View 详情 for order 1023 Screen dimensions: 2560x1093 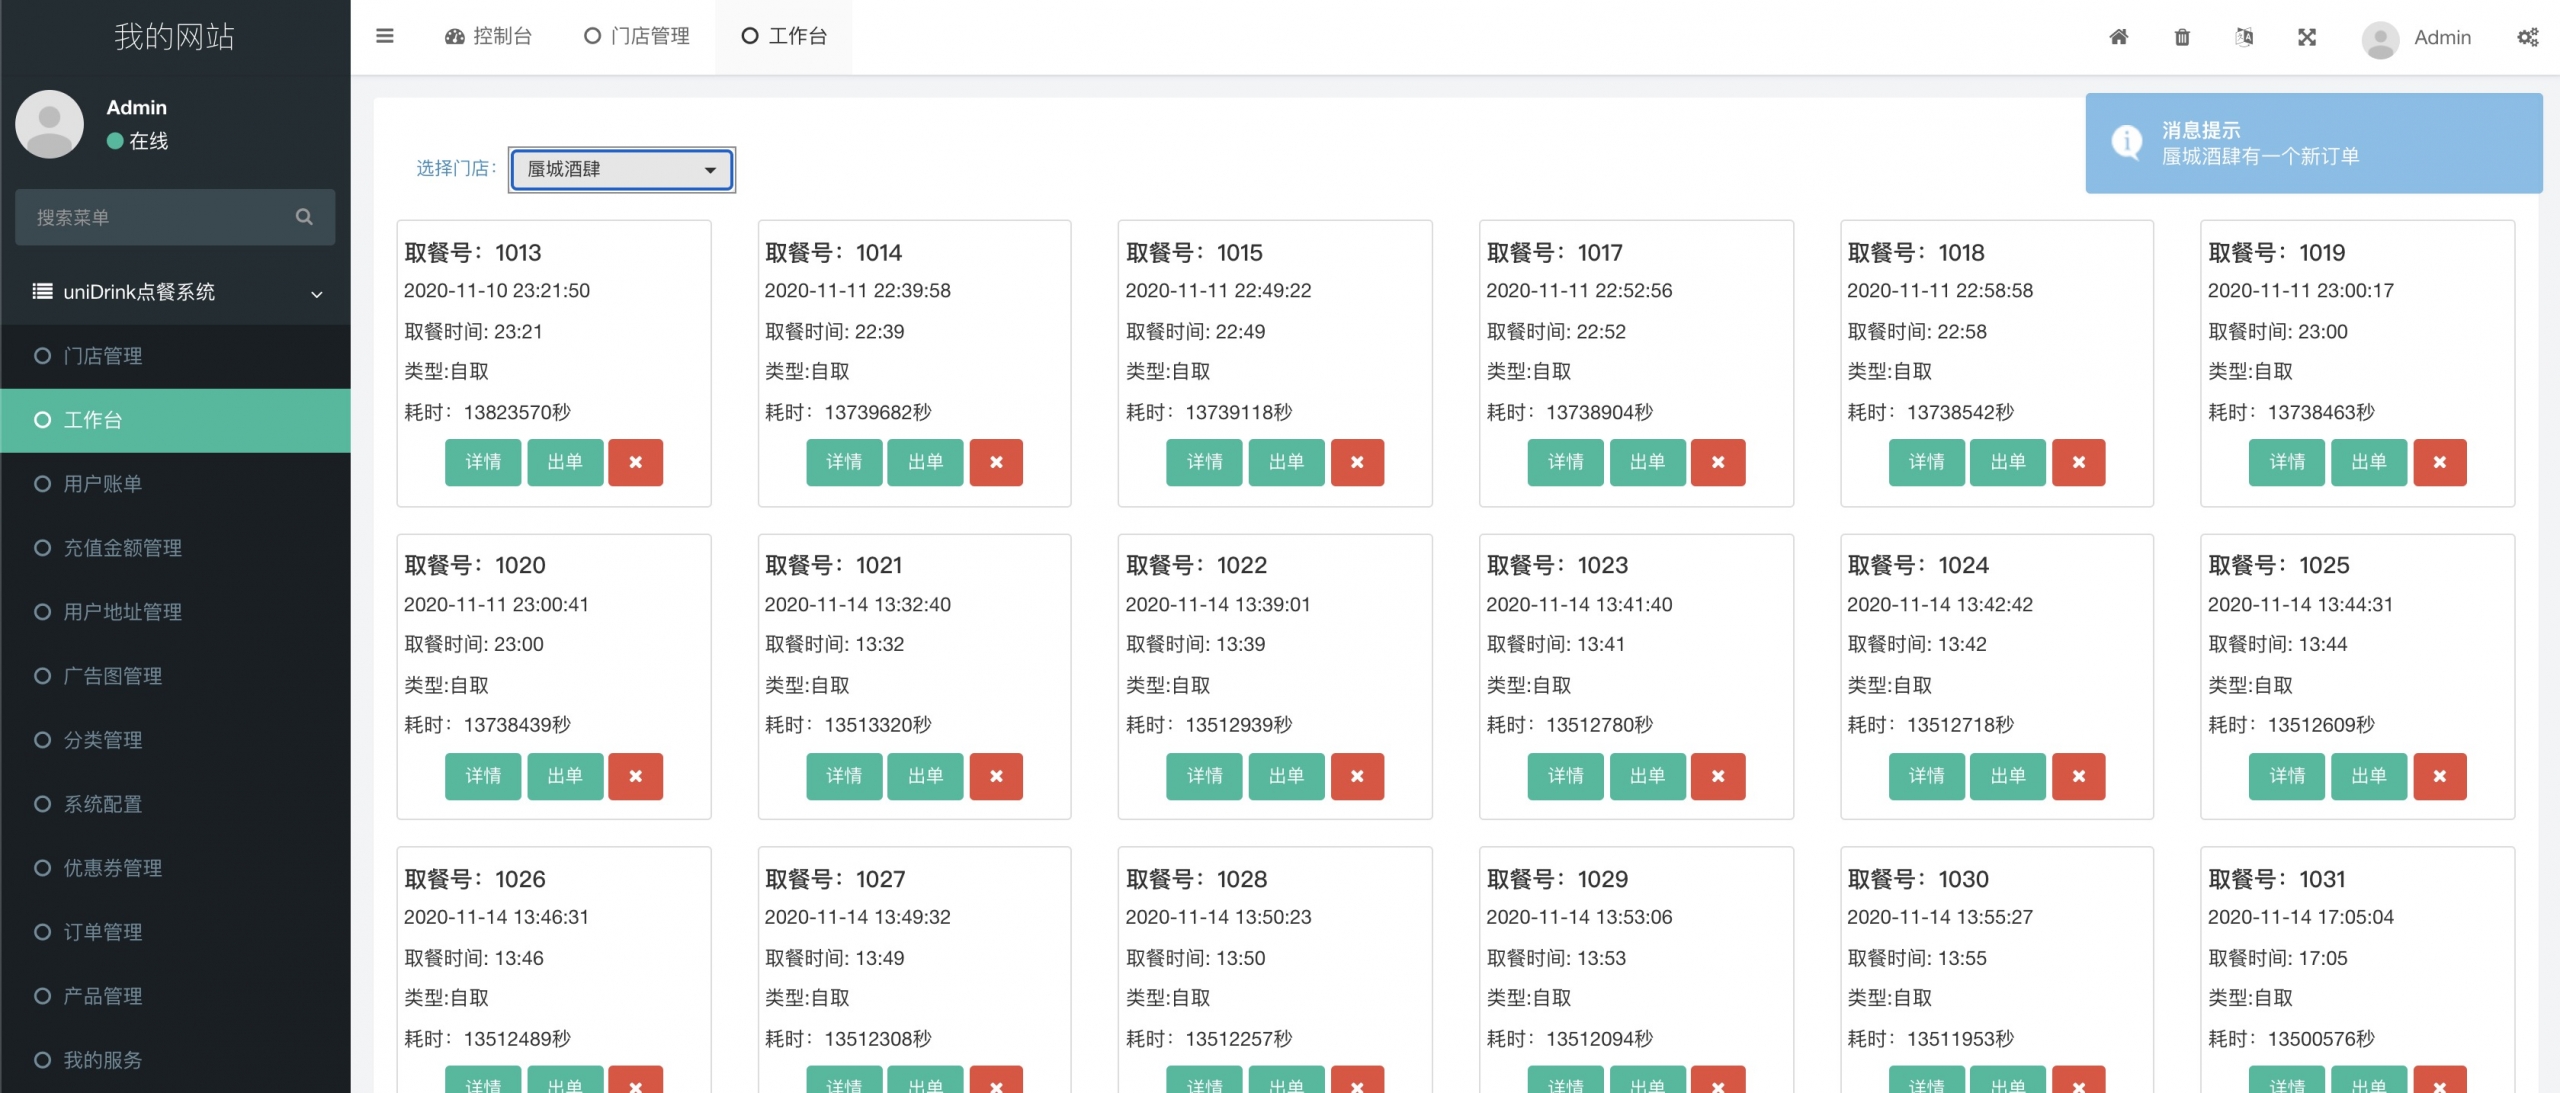[x=1566, y=776]
